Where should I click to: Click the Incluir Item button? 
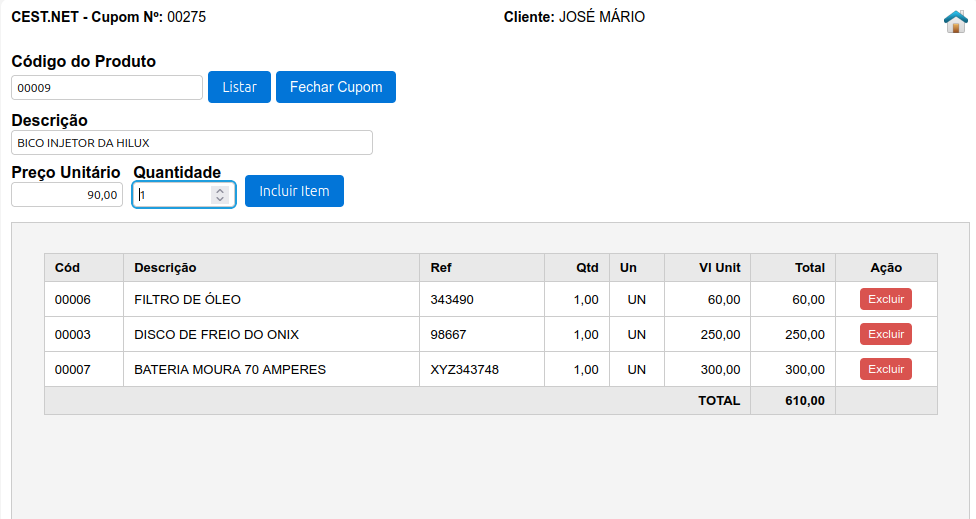pyautogui.click(x=294, y=191)
